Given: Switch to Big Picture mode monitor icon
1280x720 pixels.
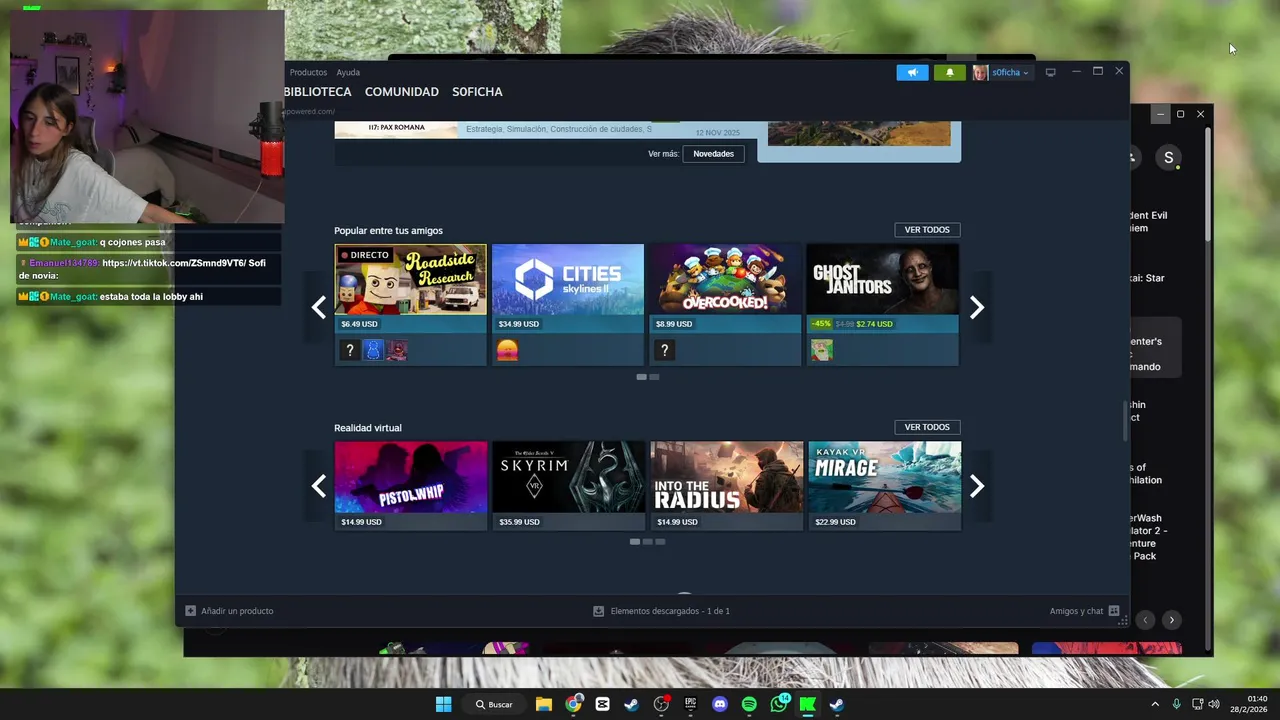Looking at the screenshot, I should [1050, 72].
